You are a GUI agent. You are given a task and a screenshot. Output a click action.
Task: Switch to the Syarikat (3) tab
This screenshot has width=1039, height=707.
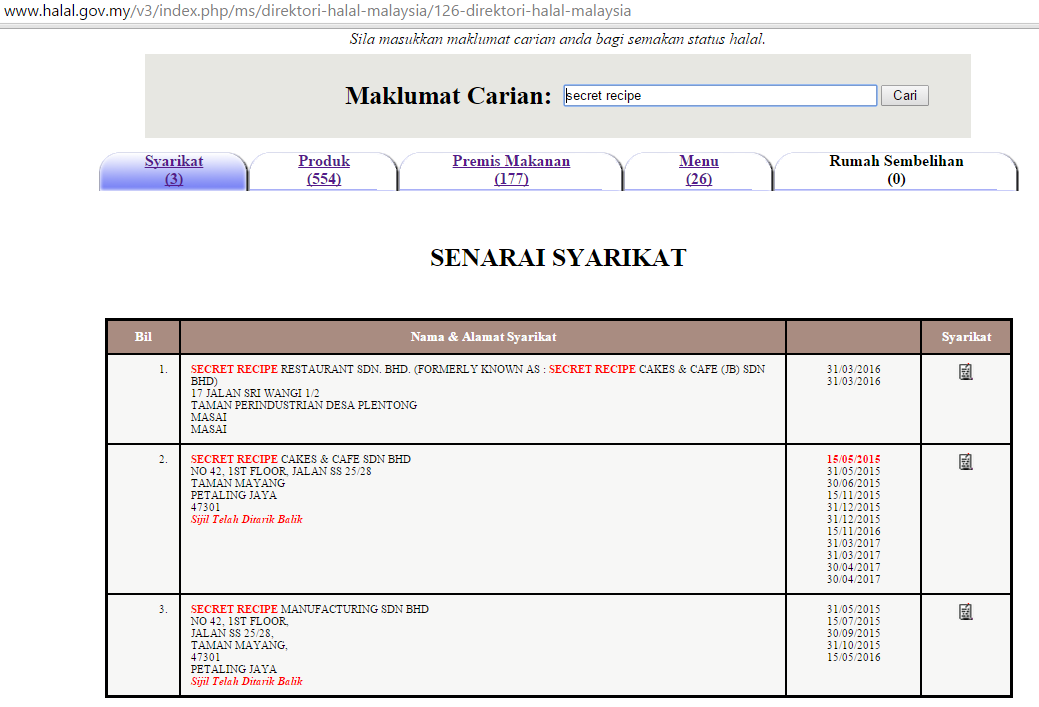pyautogui.click(x=174, y=170)
